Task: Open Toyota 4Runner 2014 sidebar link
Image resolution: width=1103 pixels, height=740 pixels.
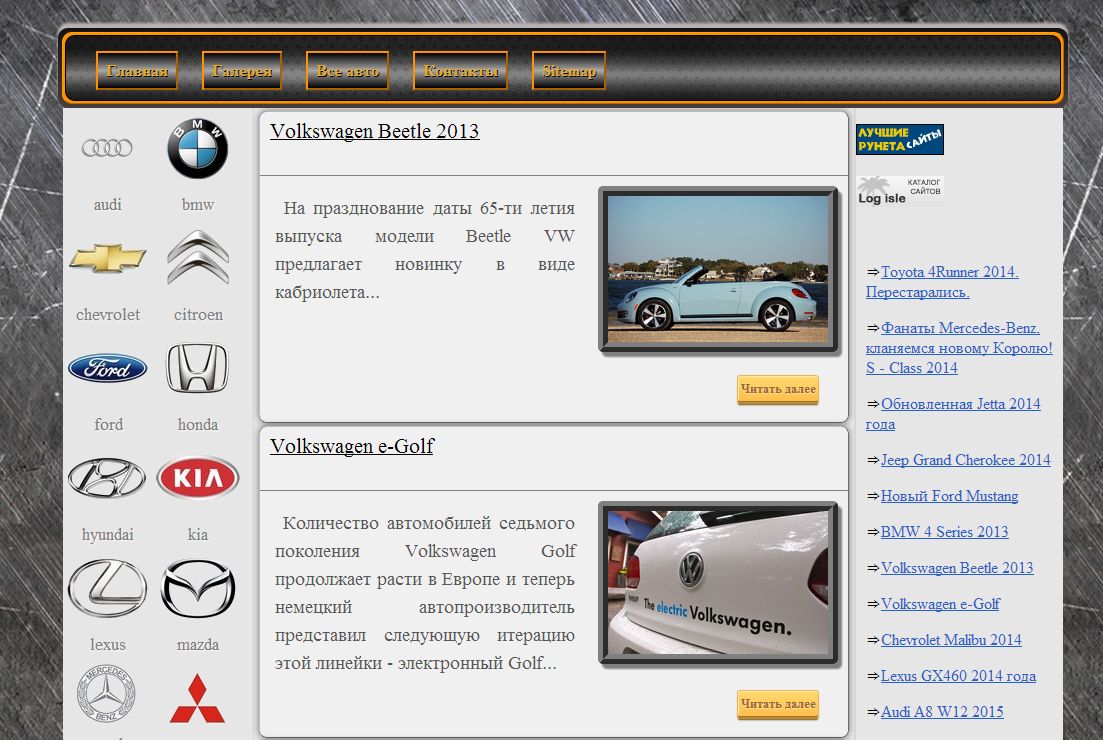Action: (943, 281)
